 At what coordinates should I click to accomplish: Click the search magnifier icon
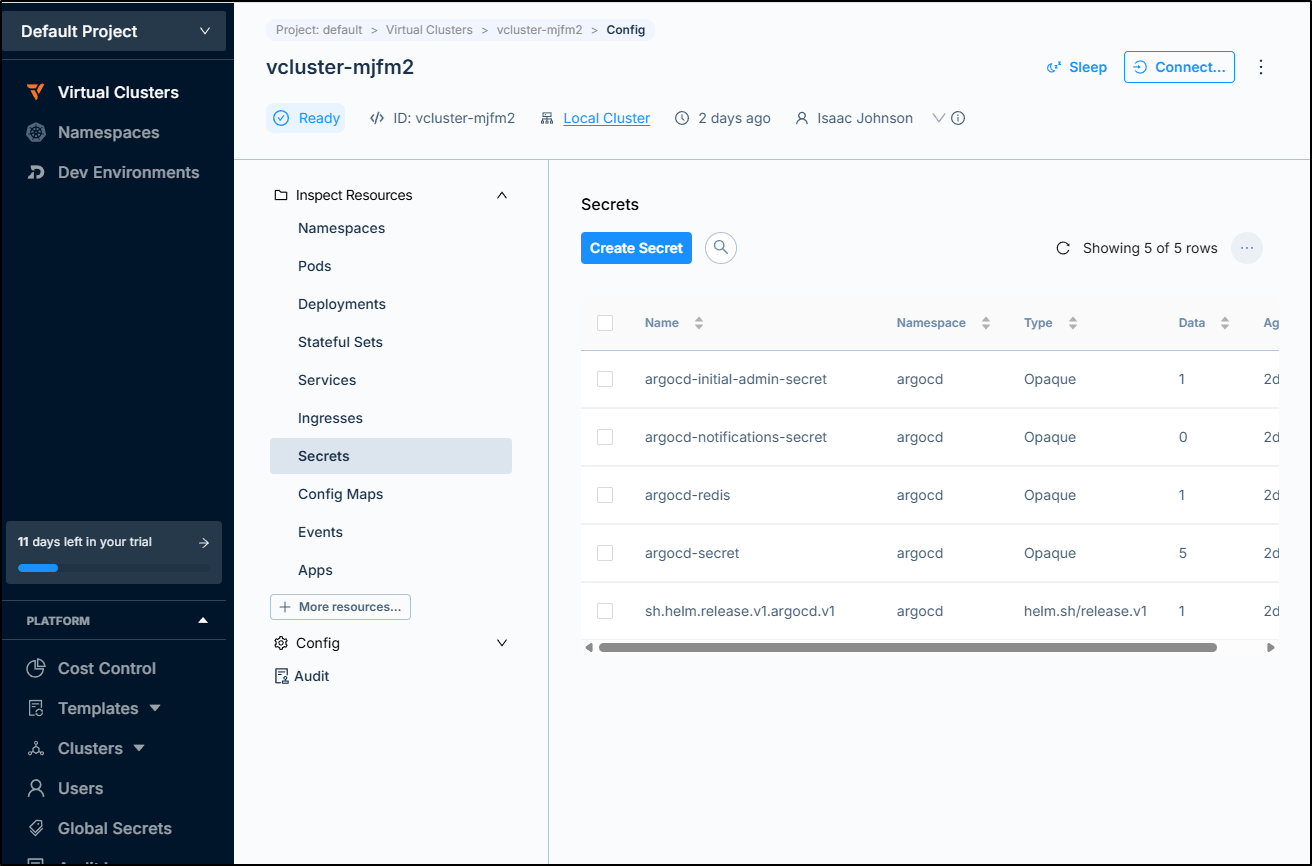[721, 248]
